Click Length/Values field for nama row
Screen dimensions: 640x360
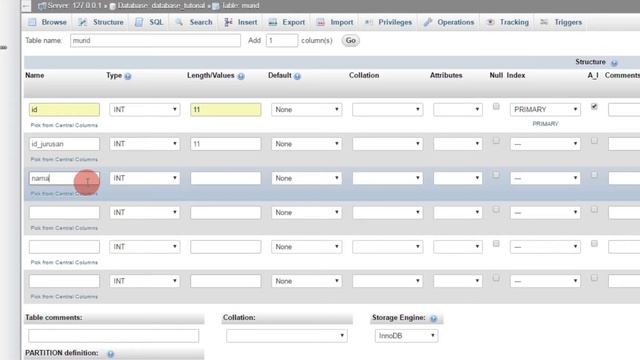click(226, 178)
